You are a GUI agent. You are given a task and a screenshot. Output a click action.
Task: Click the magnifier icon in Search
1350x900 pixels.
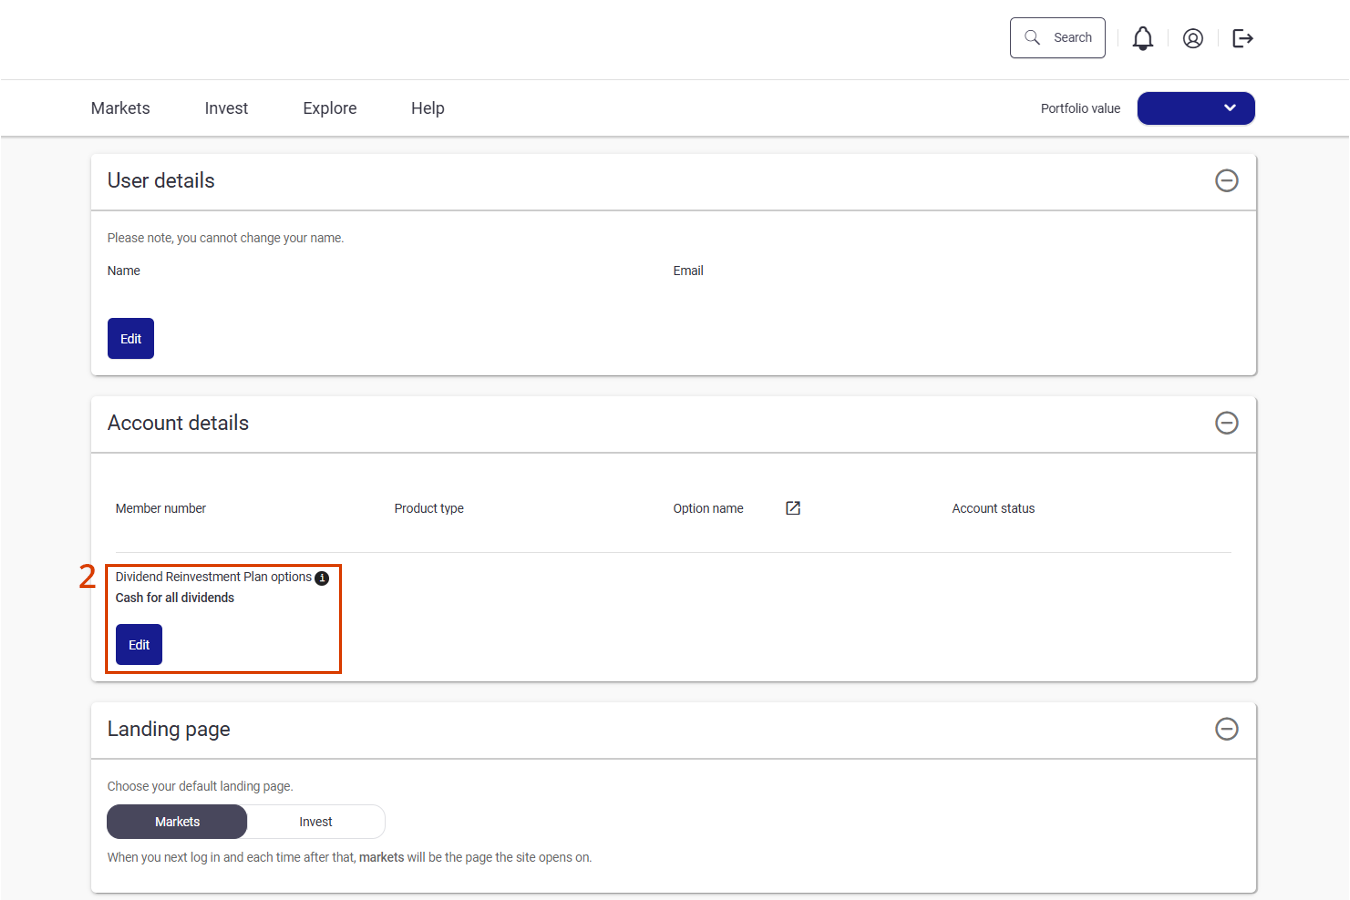pyautogui.click(x=1032, y=38)
